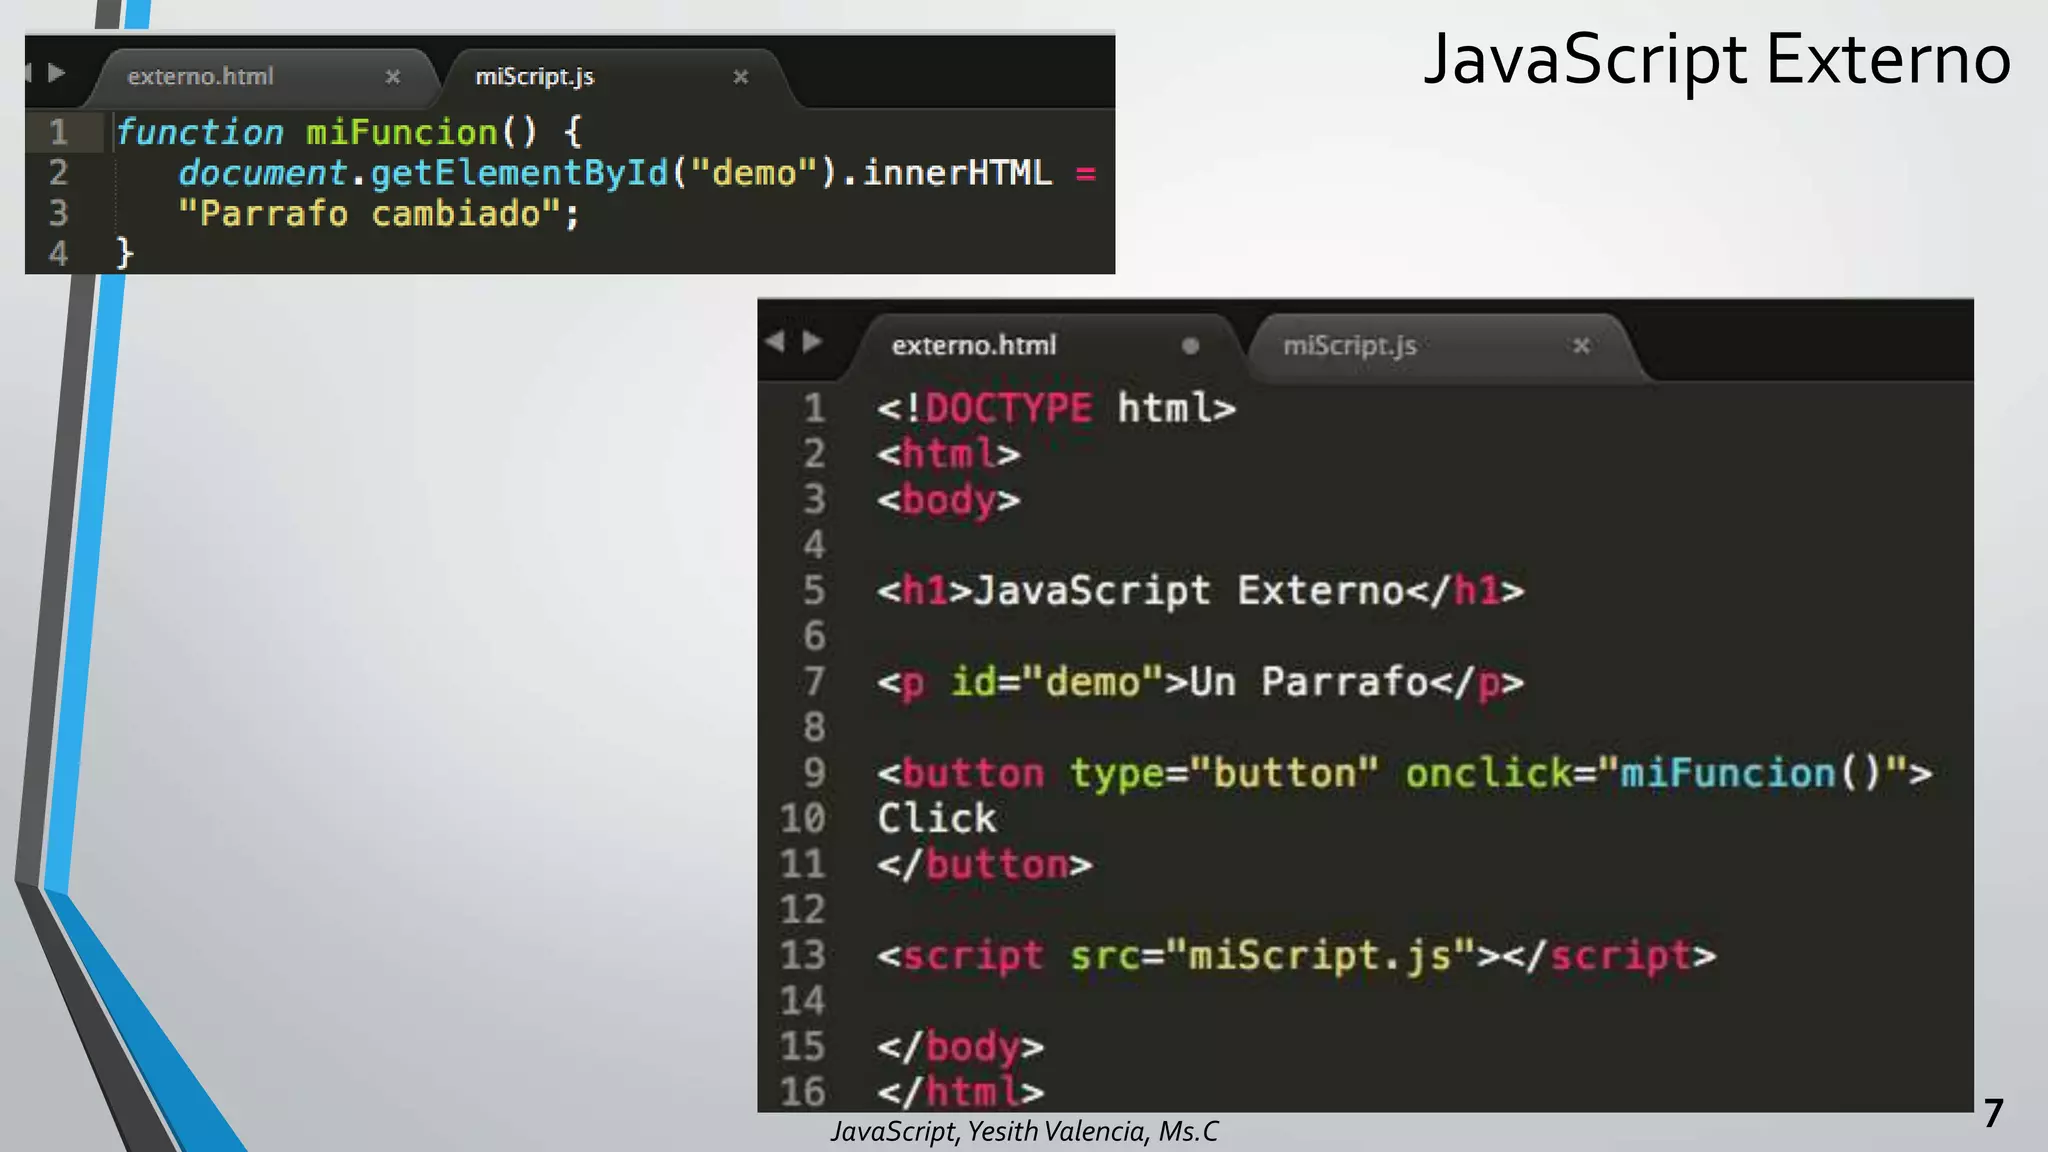Screen dimensions: 2048x1152
Task: Click closing '</button>' tag line
Action: coord(985,864)
